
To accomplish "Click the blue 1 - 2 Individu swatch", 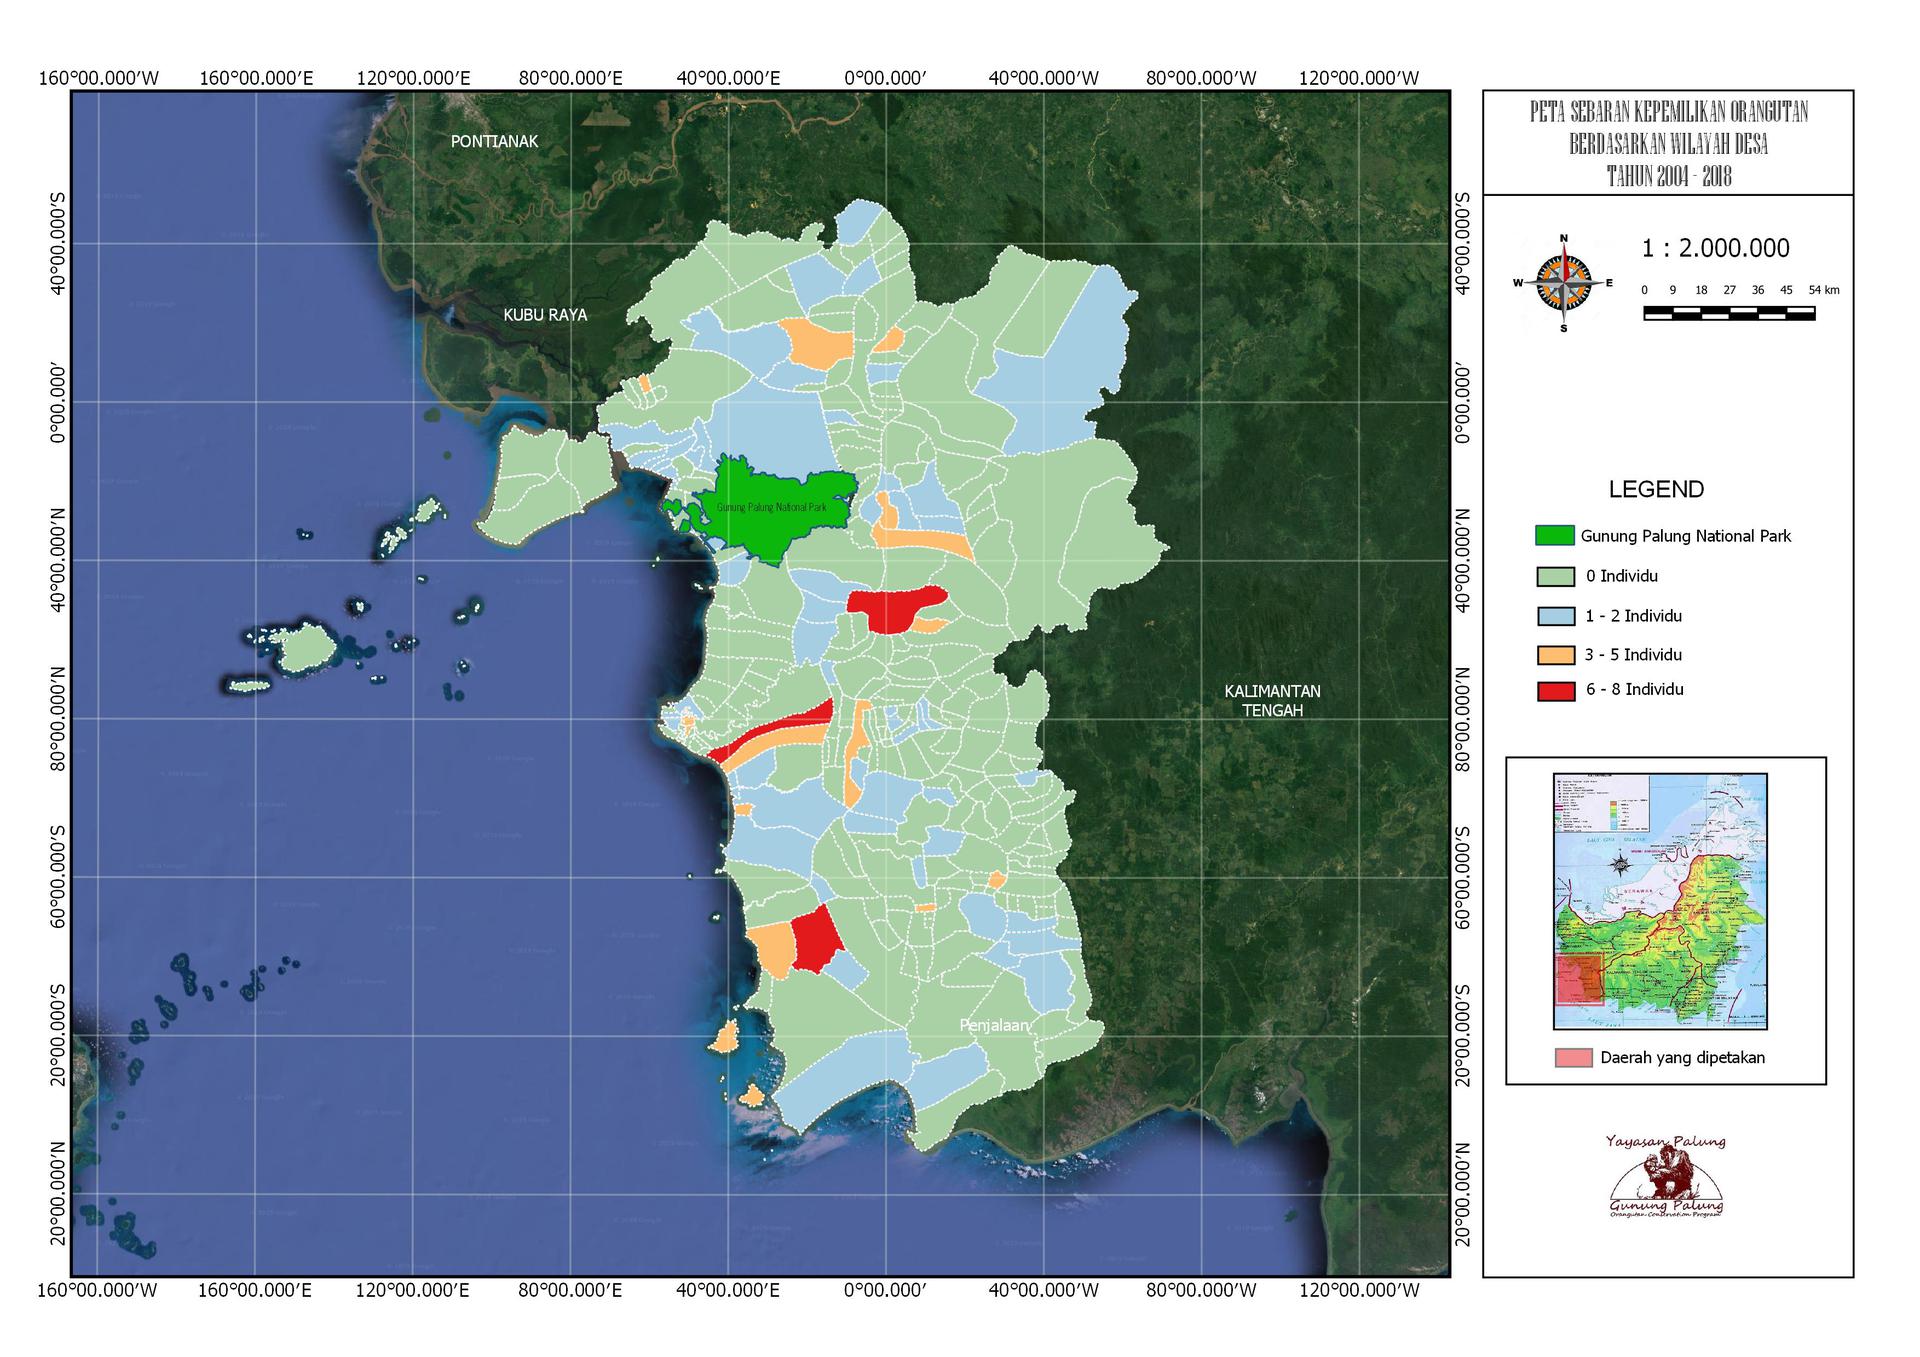I will 1555,616.
